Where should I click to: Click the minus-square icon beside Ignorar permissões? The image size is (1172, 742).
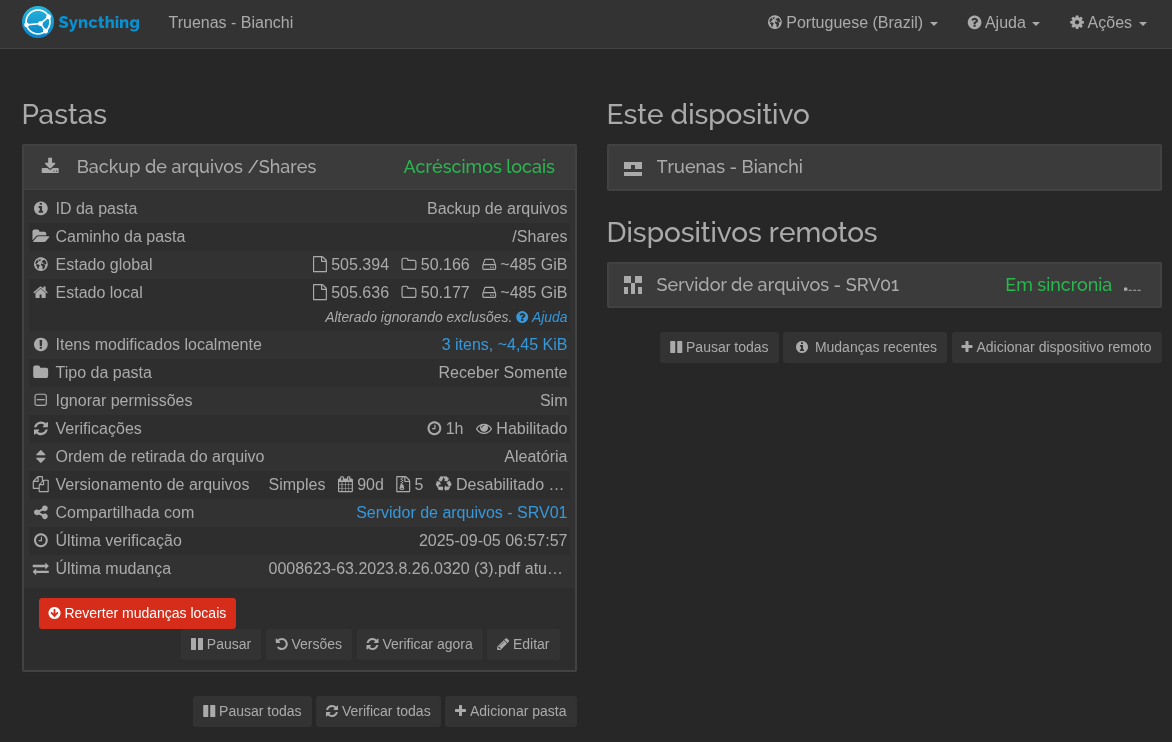coord(41,401)
